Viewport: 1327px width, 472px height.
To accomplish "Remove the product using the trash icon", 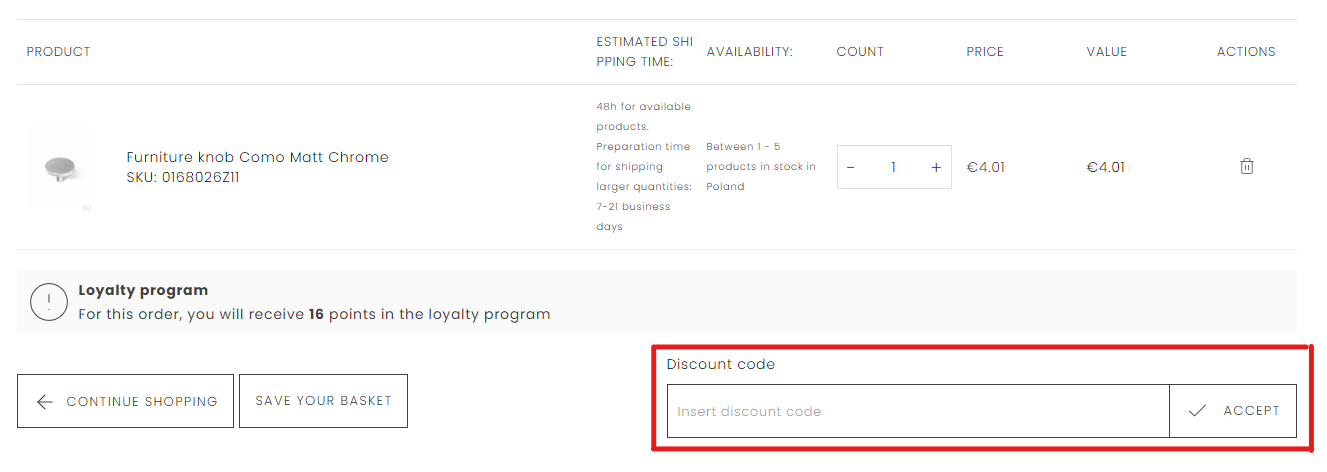I will pyautogui.click(x=1246, y=167).
